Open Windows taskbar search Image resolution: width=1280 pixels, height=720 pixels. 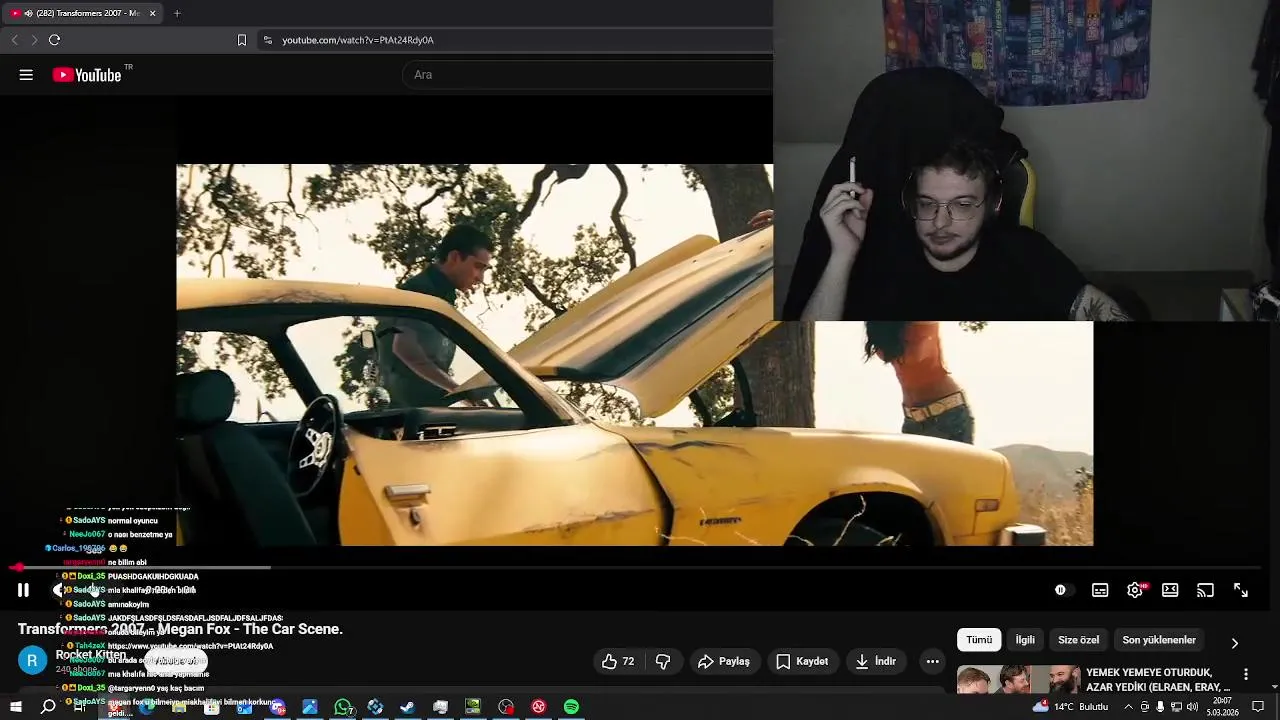(x=48, y=707)
